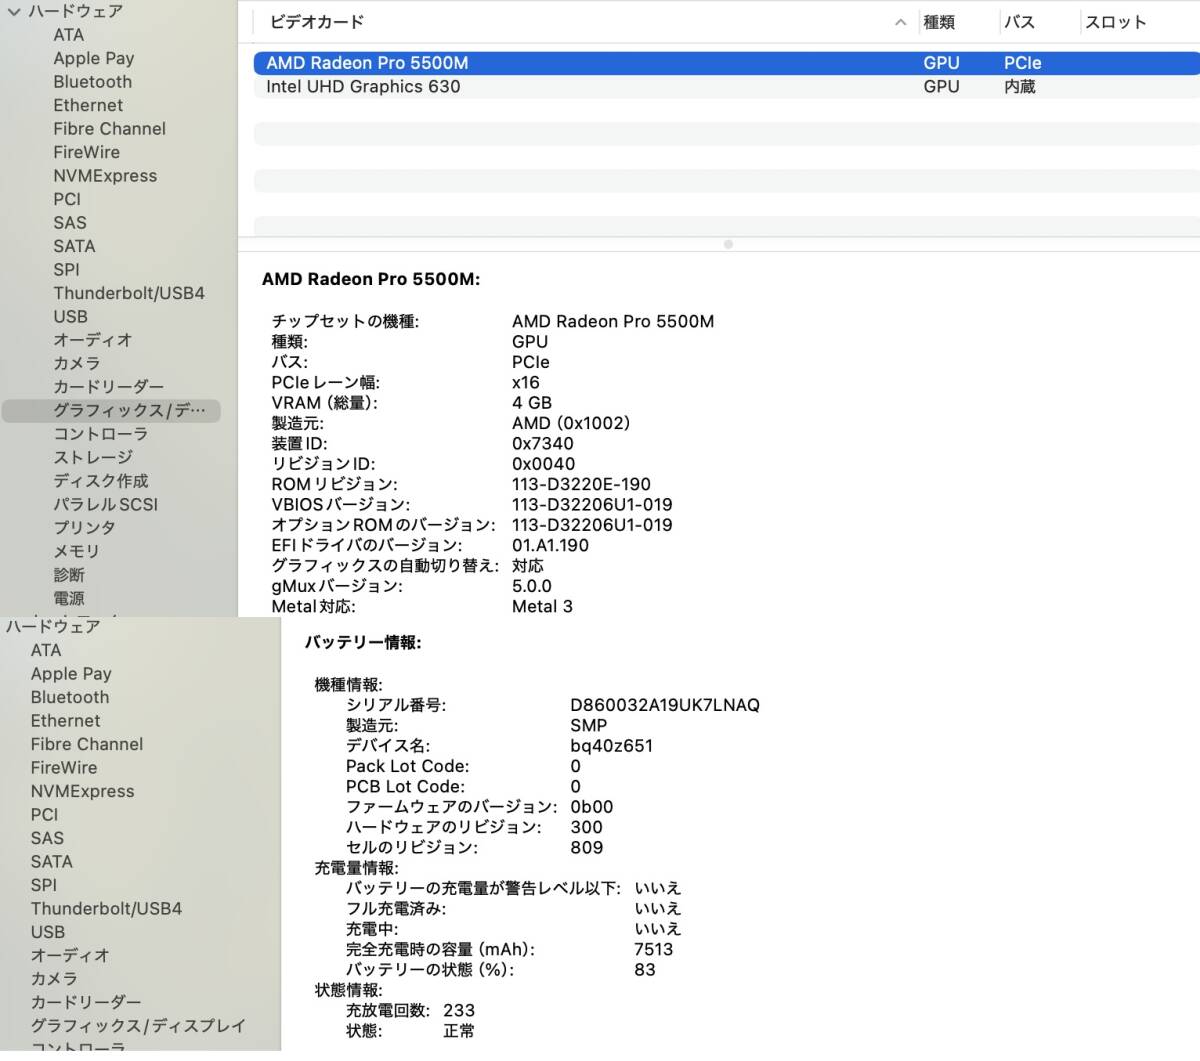
Task: Open Bluetooth in upper sidebar
Action: (x=93, y=82)
